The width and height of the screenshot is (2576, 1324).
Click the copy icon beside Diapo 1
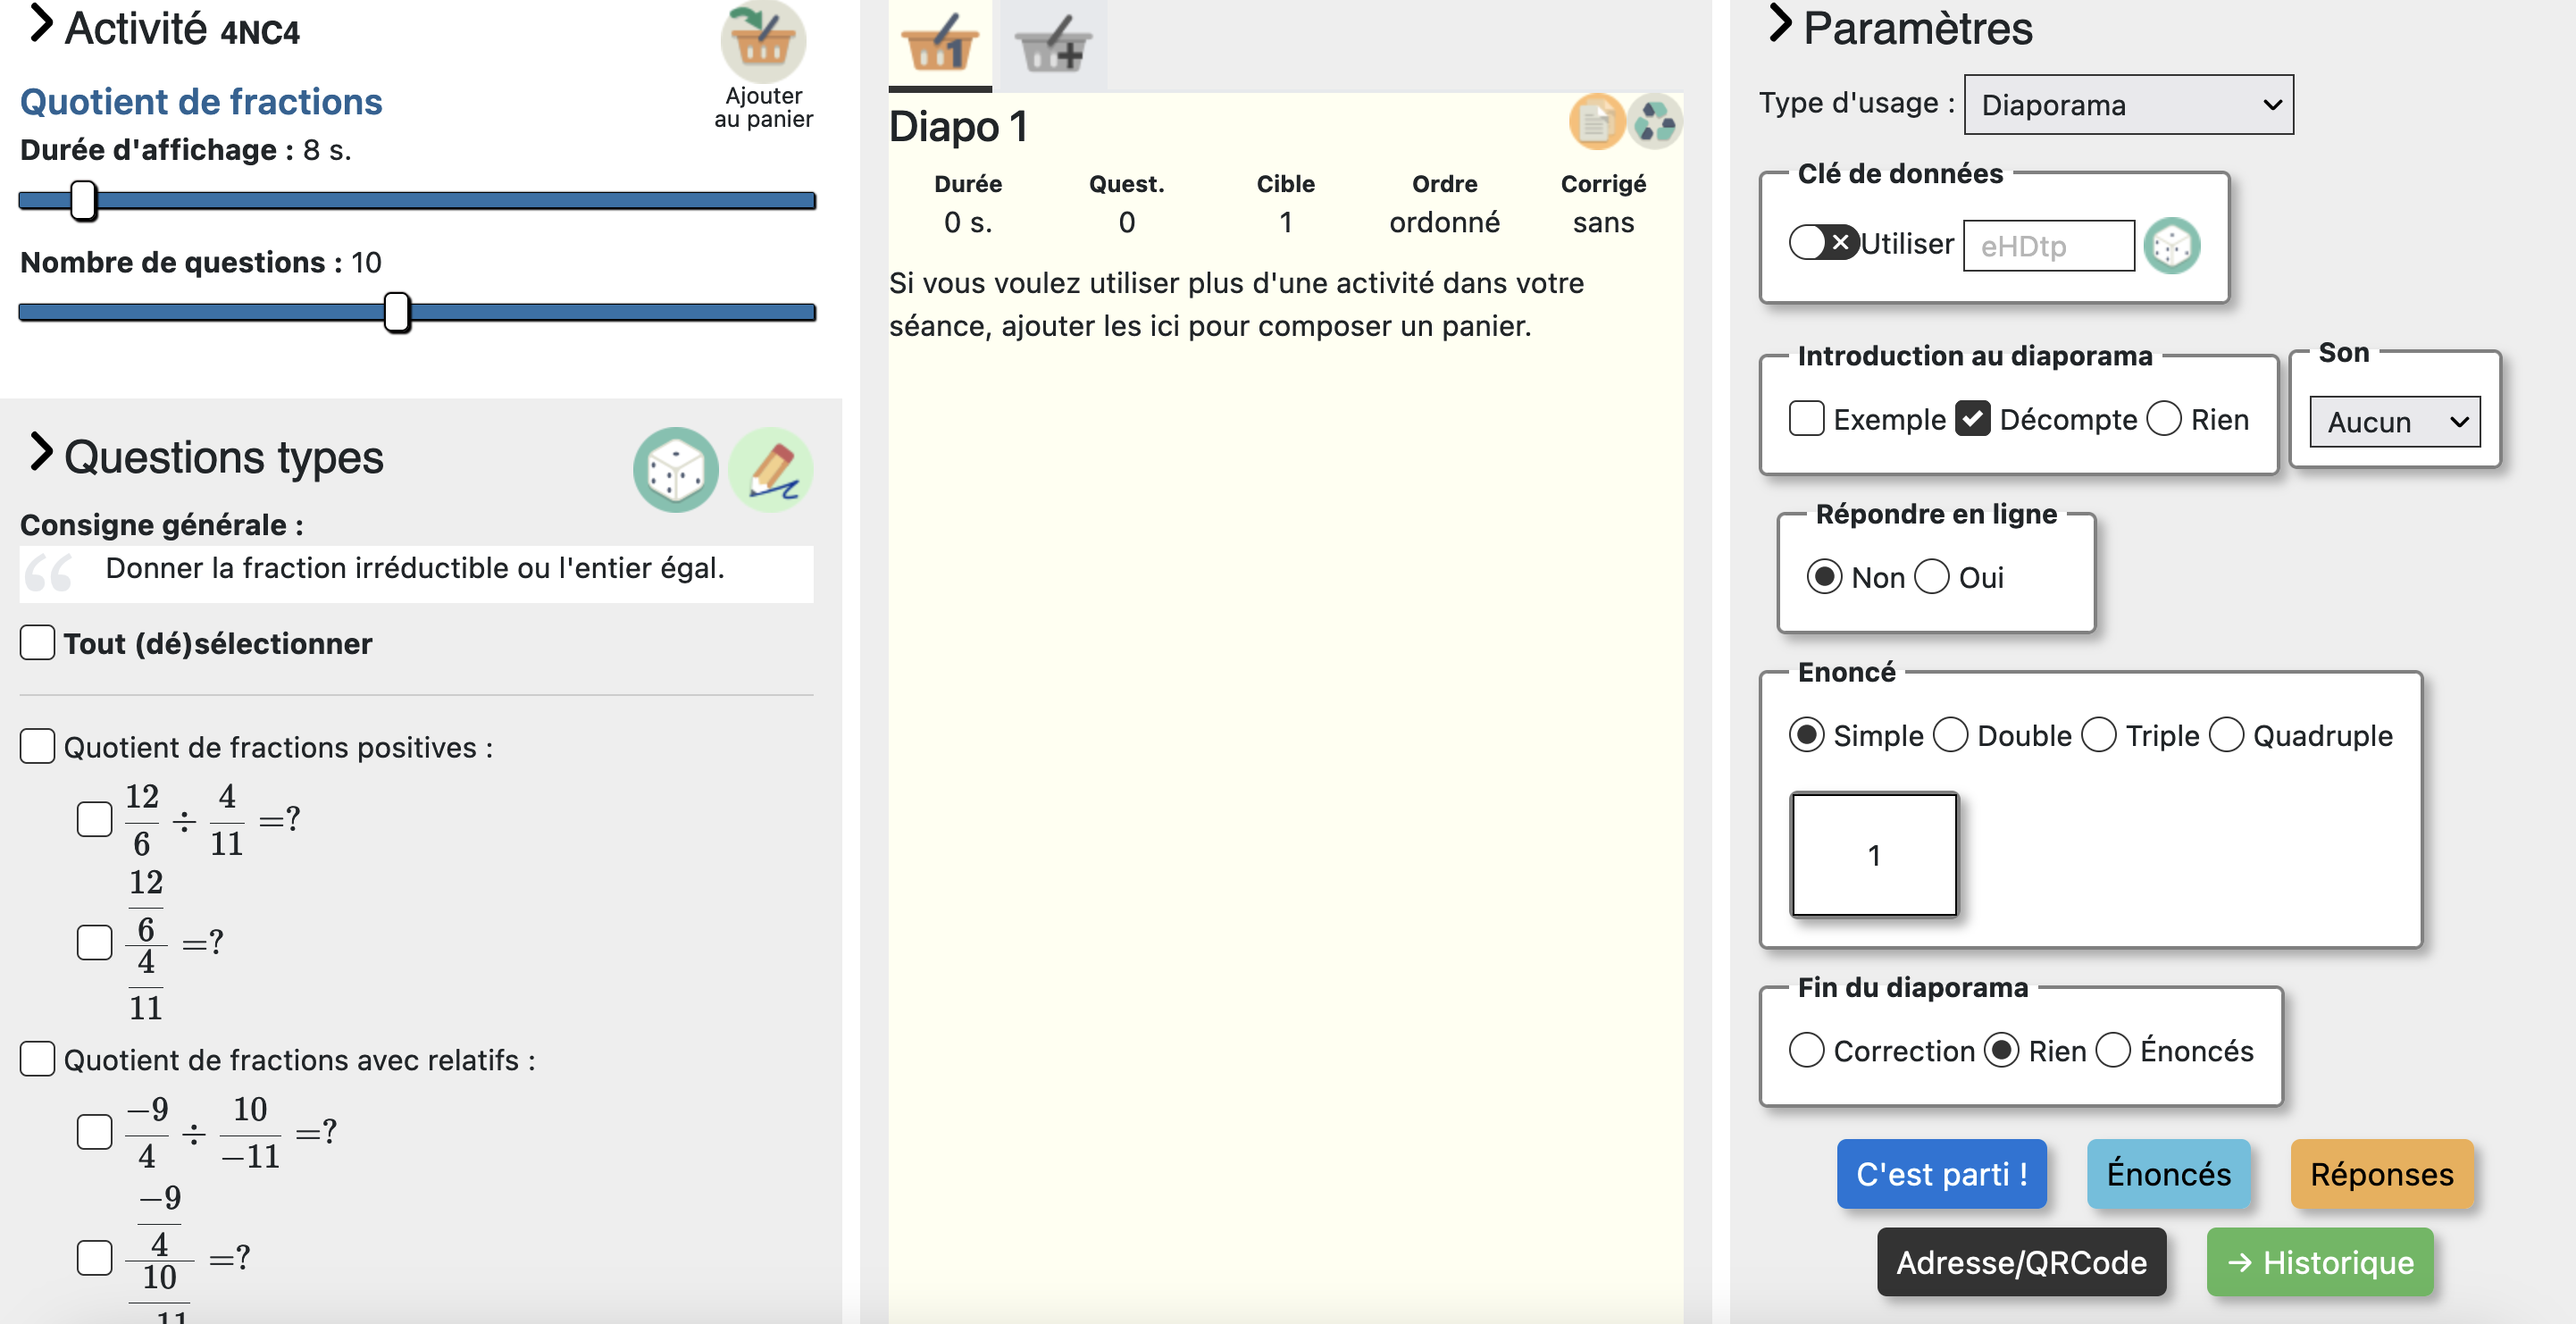coord(1596,122)
